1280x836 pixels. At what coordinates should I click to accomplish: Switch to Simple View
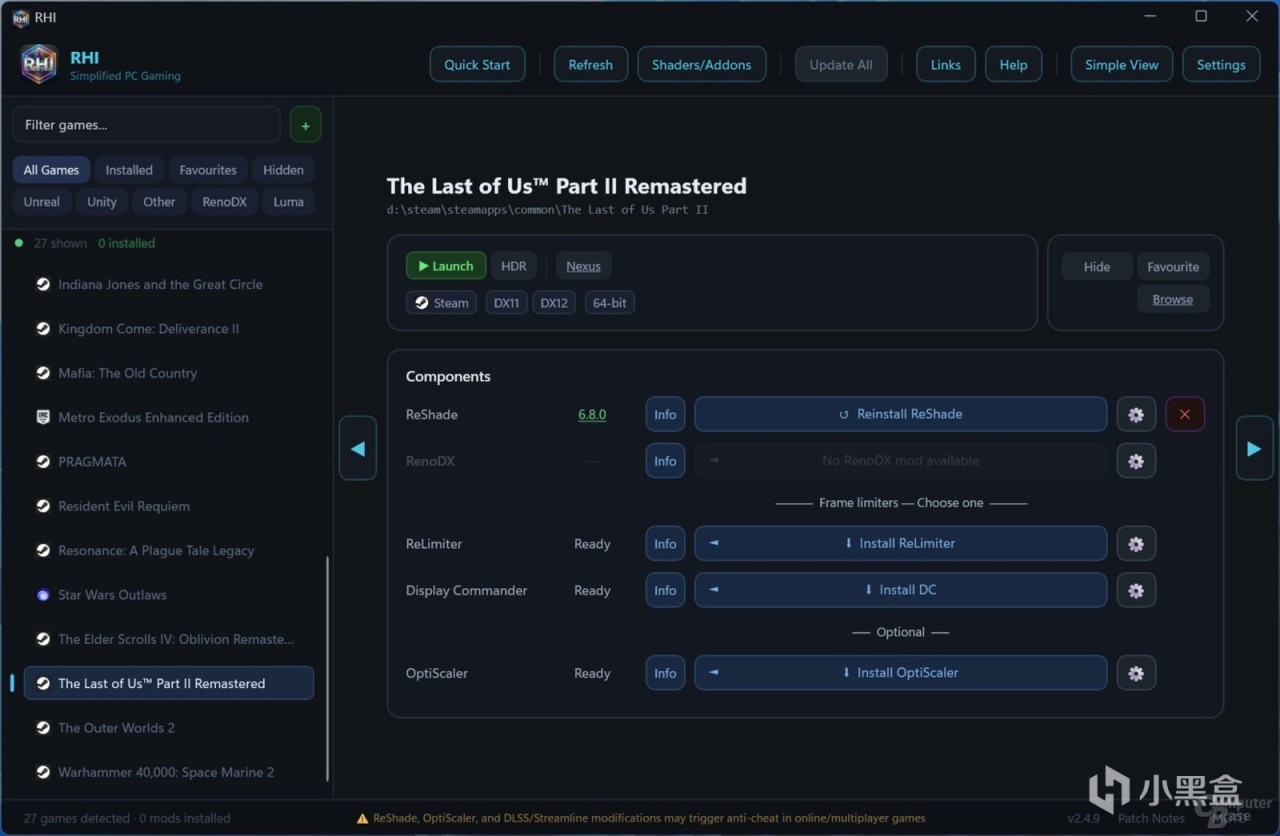coord(1122,64)
